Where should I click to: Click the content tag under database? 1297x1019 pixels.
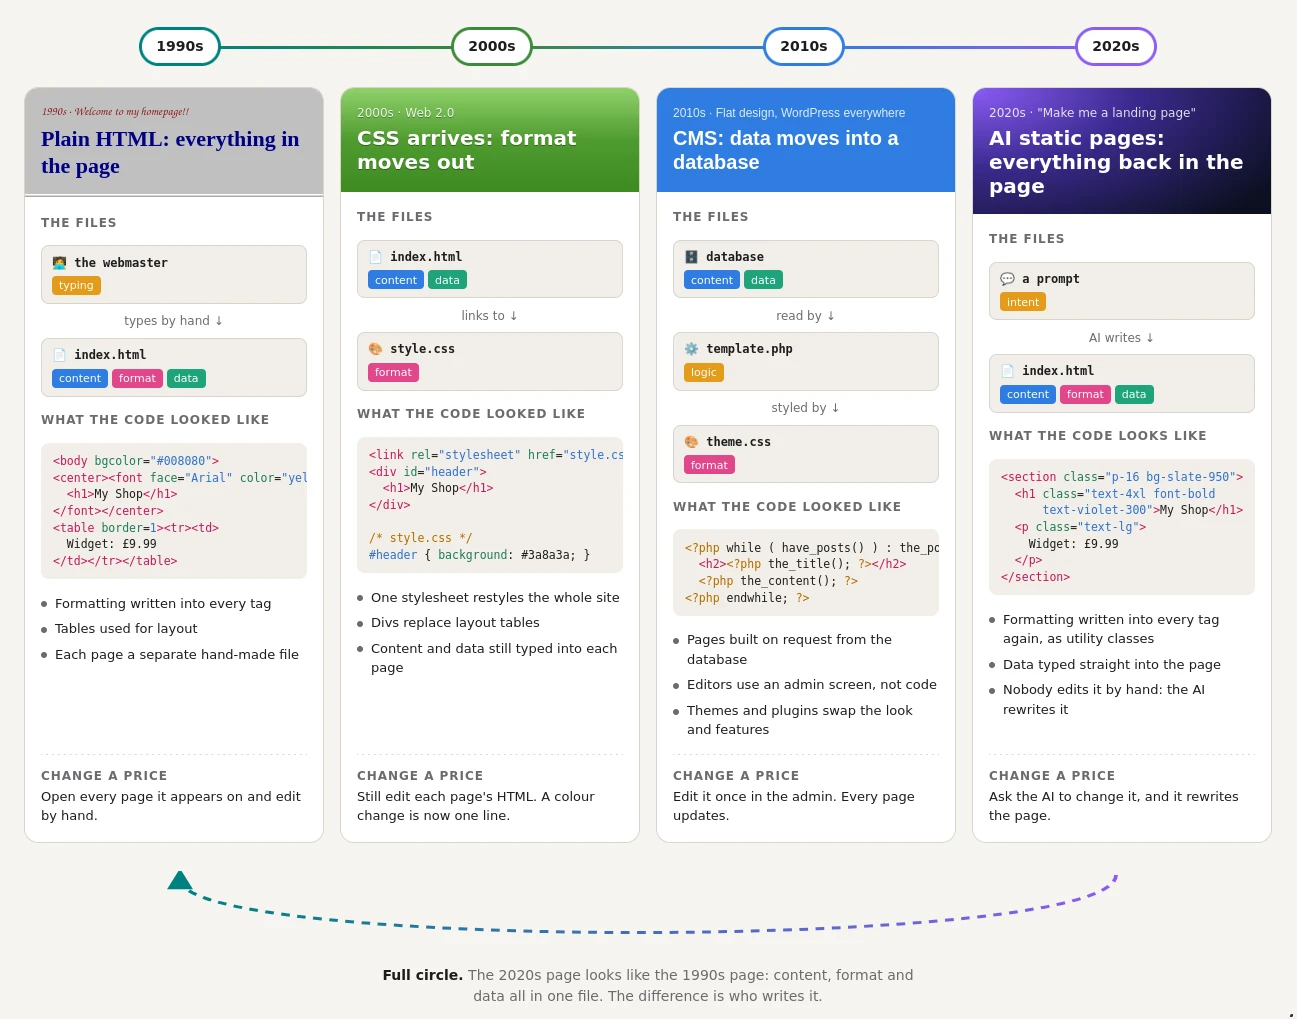[712, 280]
